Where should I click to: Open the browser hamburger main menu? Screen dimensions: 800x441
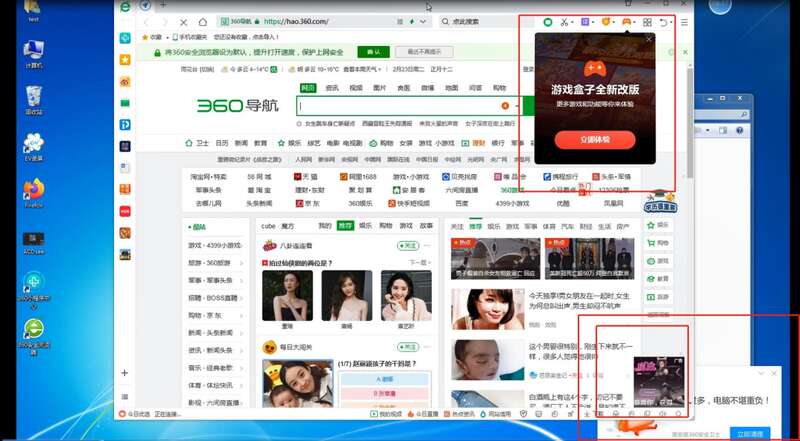tap(684, 22)
